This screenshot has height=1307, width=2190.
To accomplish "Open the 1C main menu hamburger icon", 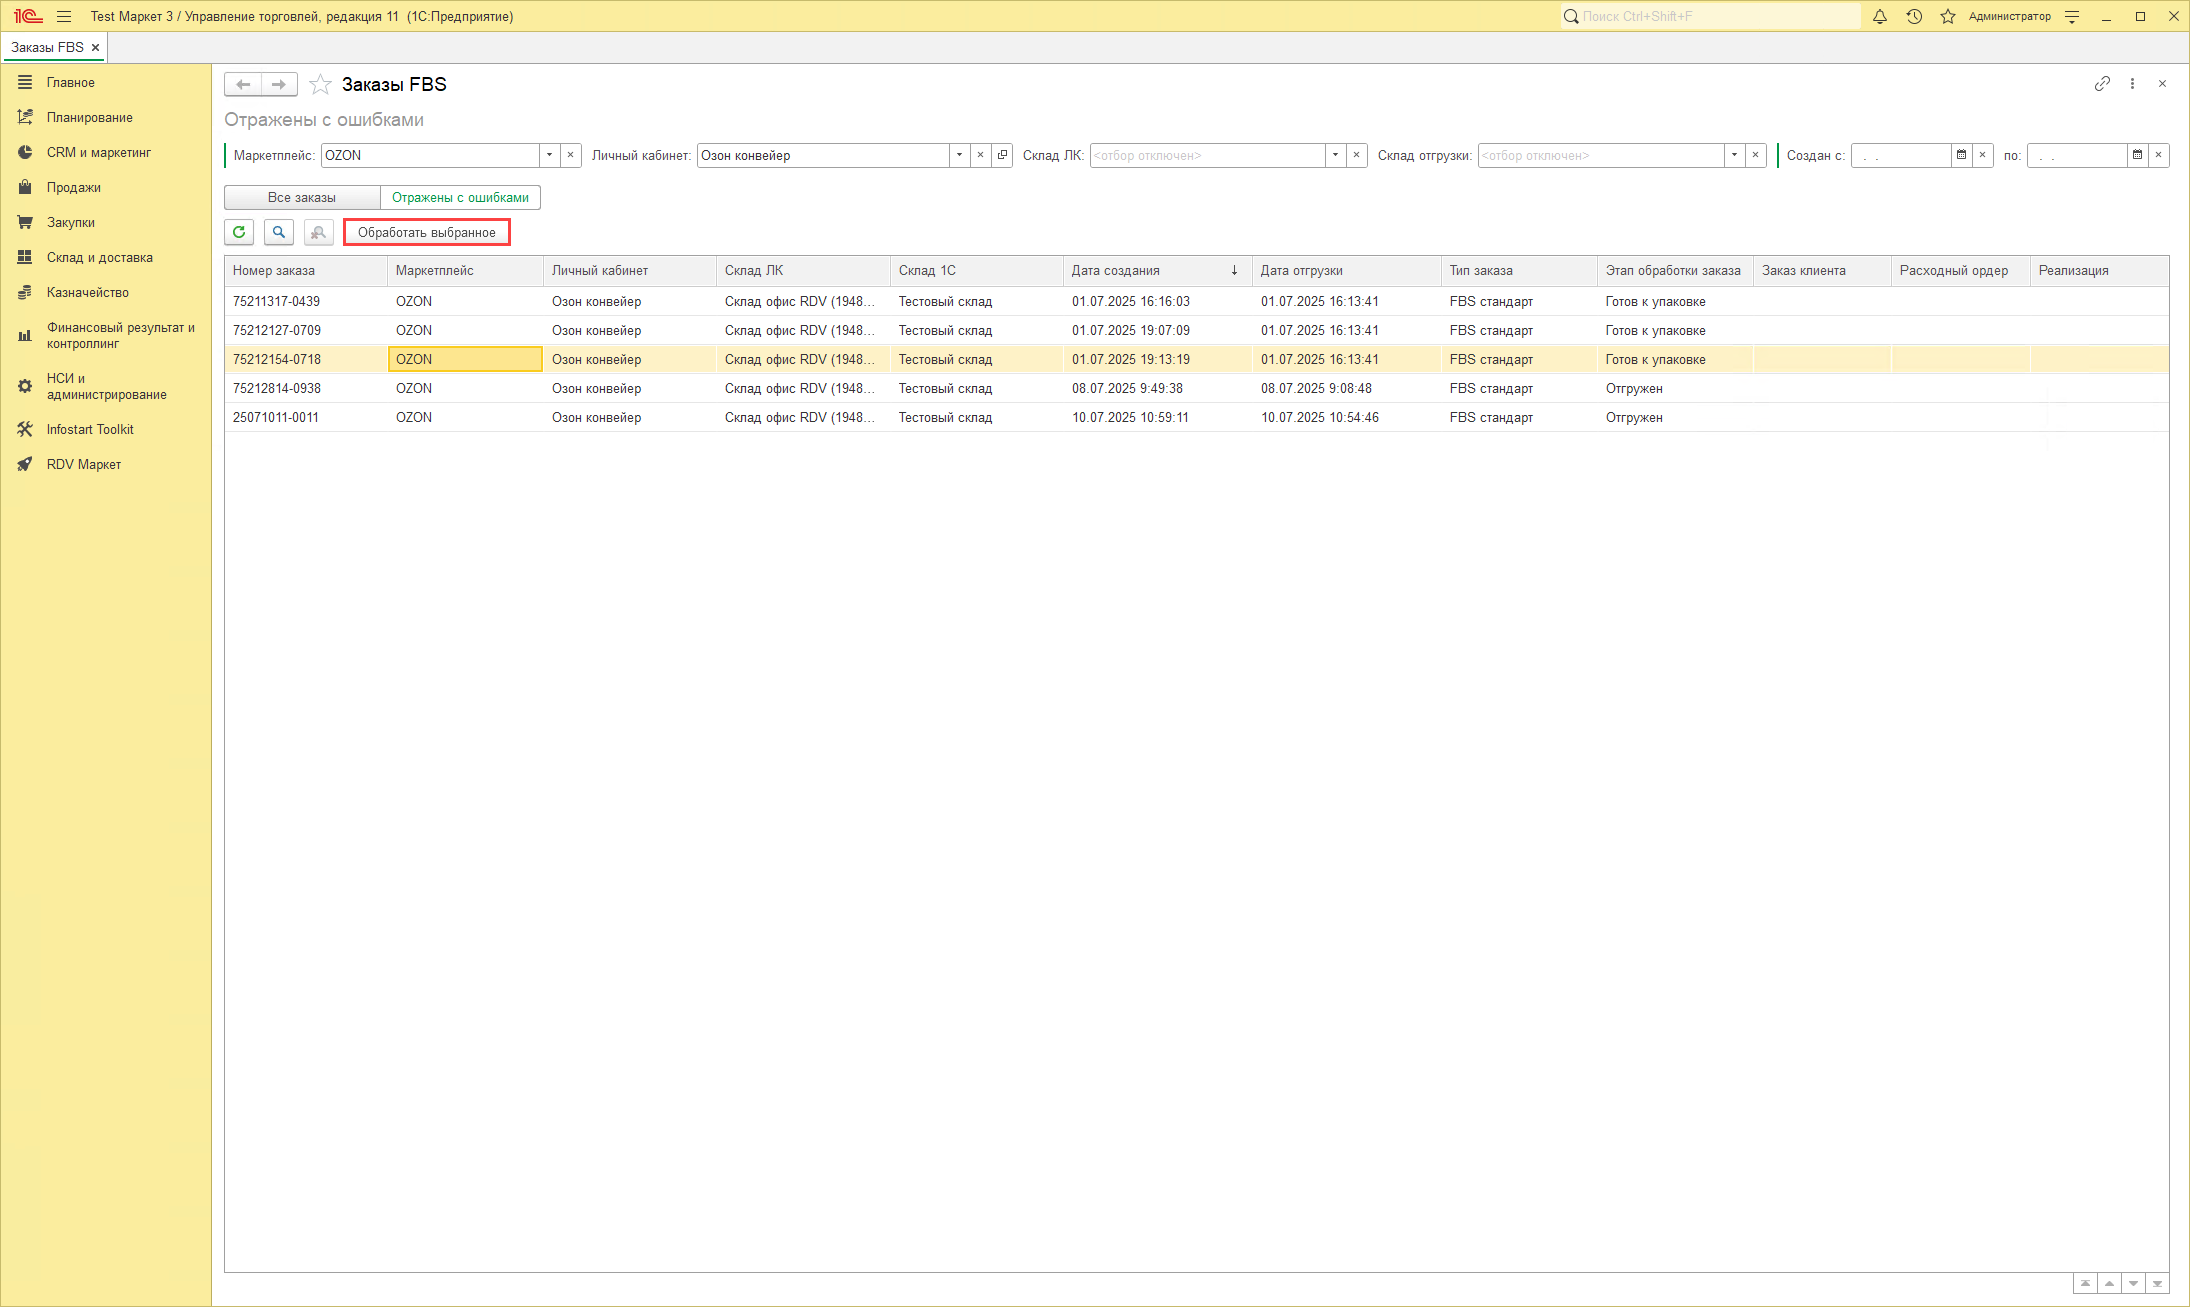I will click(64, 16).
